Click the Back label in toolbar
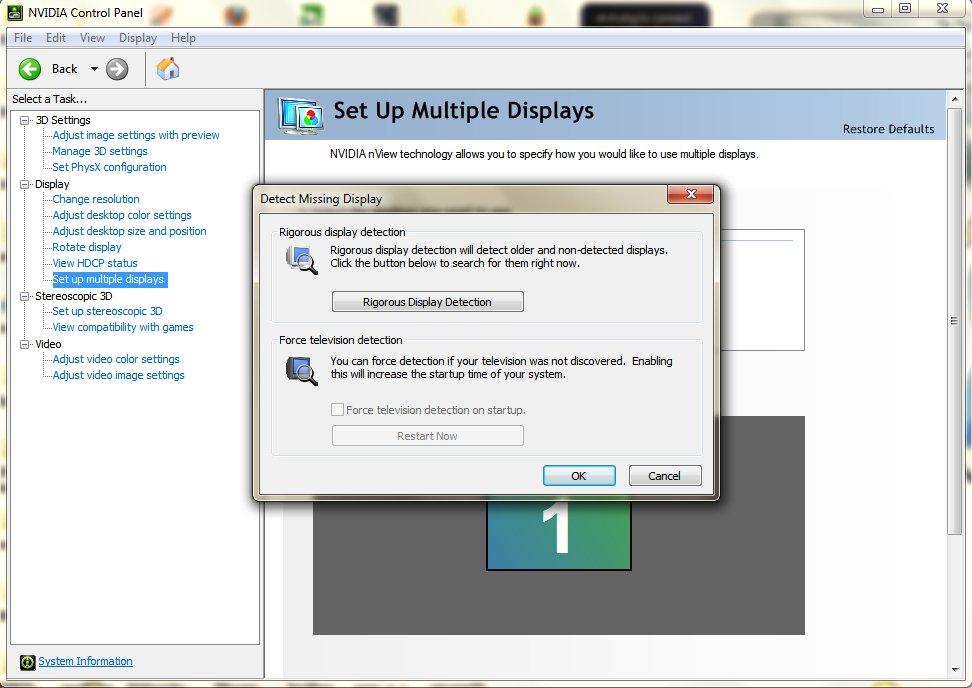This screenshot has height=688, width=972. click(x=64, y=69)
